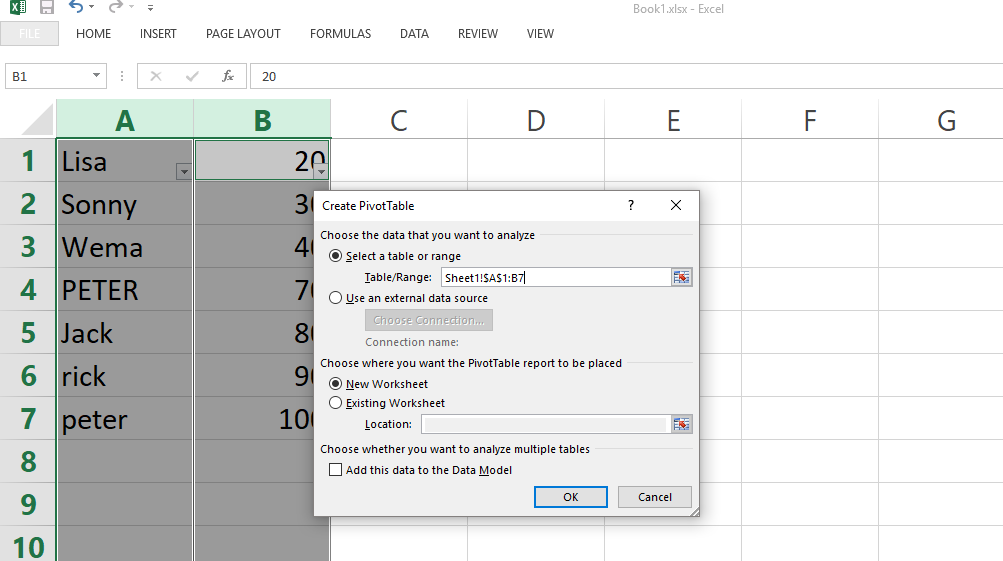Select the column D header

point(536,121)
